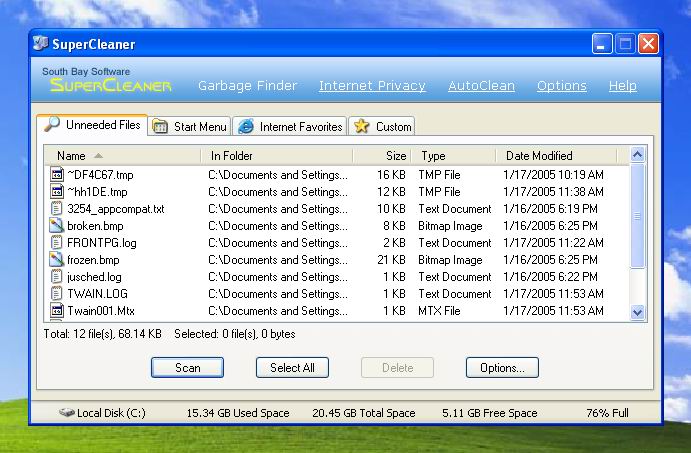This screenshot has height=453, width=691.
Task: Click the Internet Favorites globe icon
Action: (246, 127)
